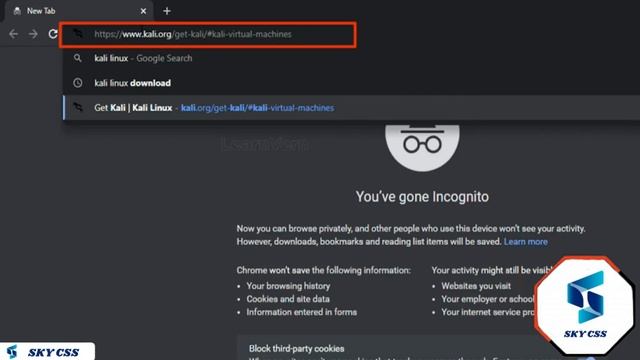This screenshot has height=360, width=640.
Task: Click Kali favicon in Get Kali suggestion
Action: 78,107
